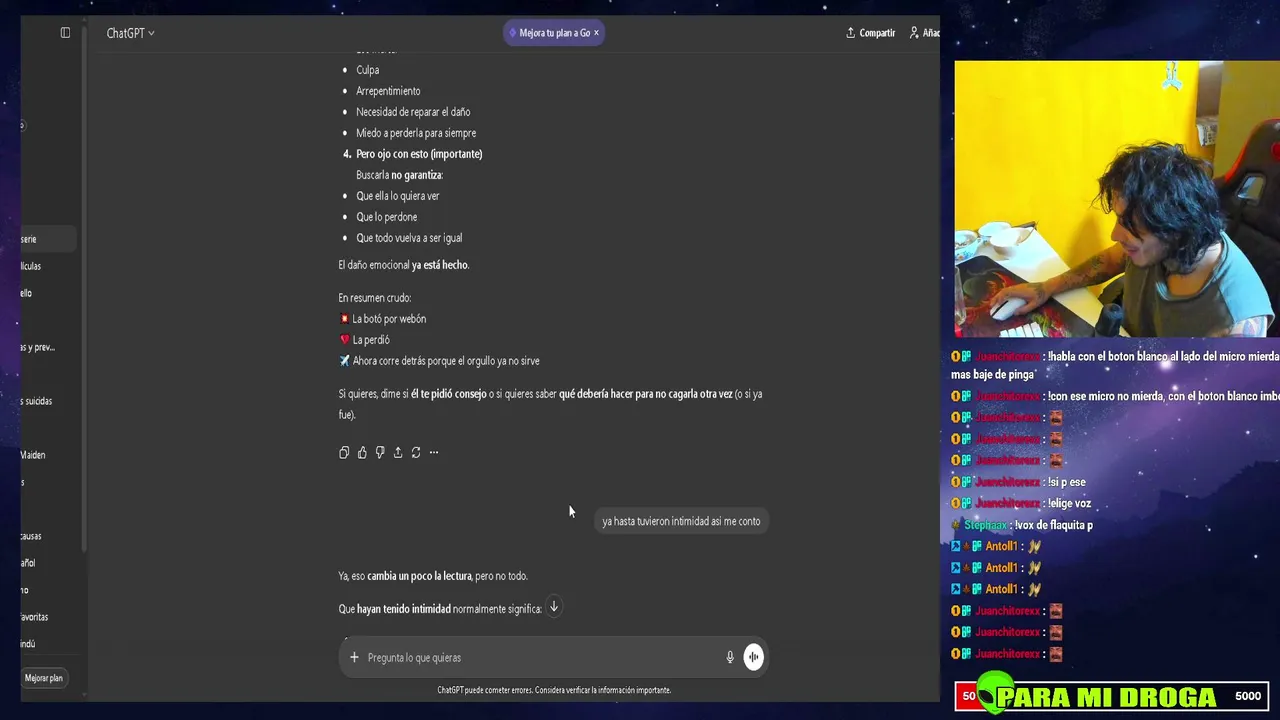The image size is (1280, 720).
Task: Copy the response with the copy icon
Action: 344,453
